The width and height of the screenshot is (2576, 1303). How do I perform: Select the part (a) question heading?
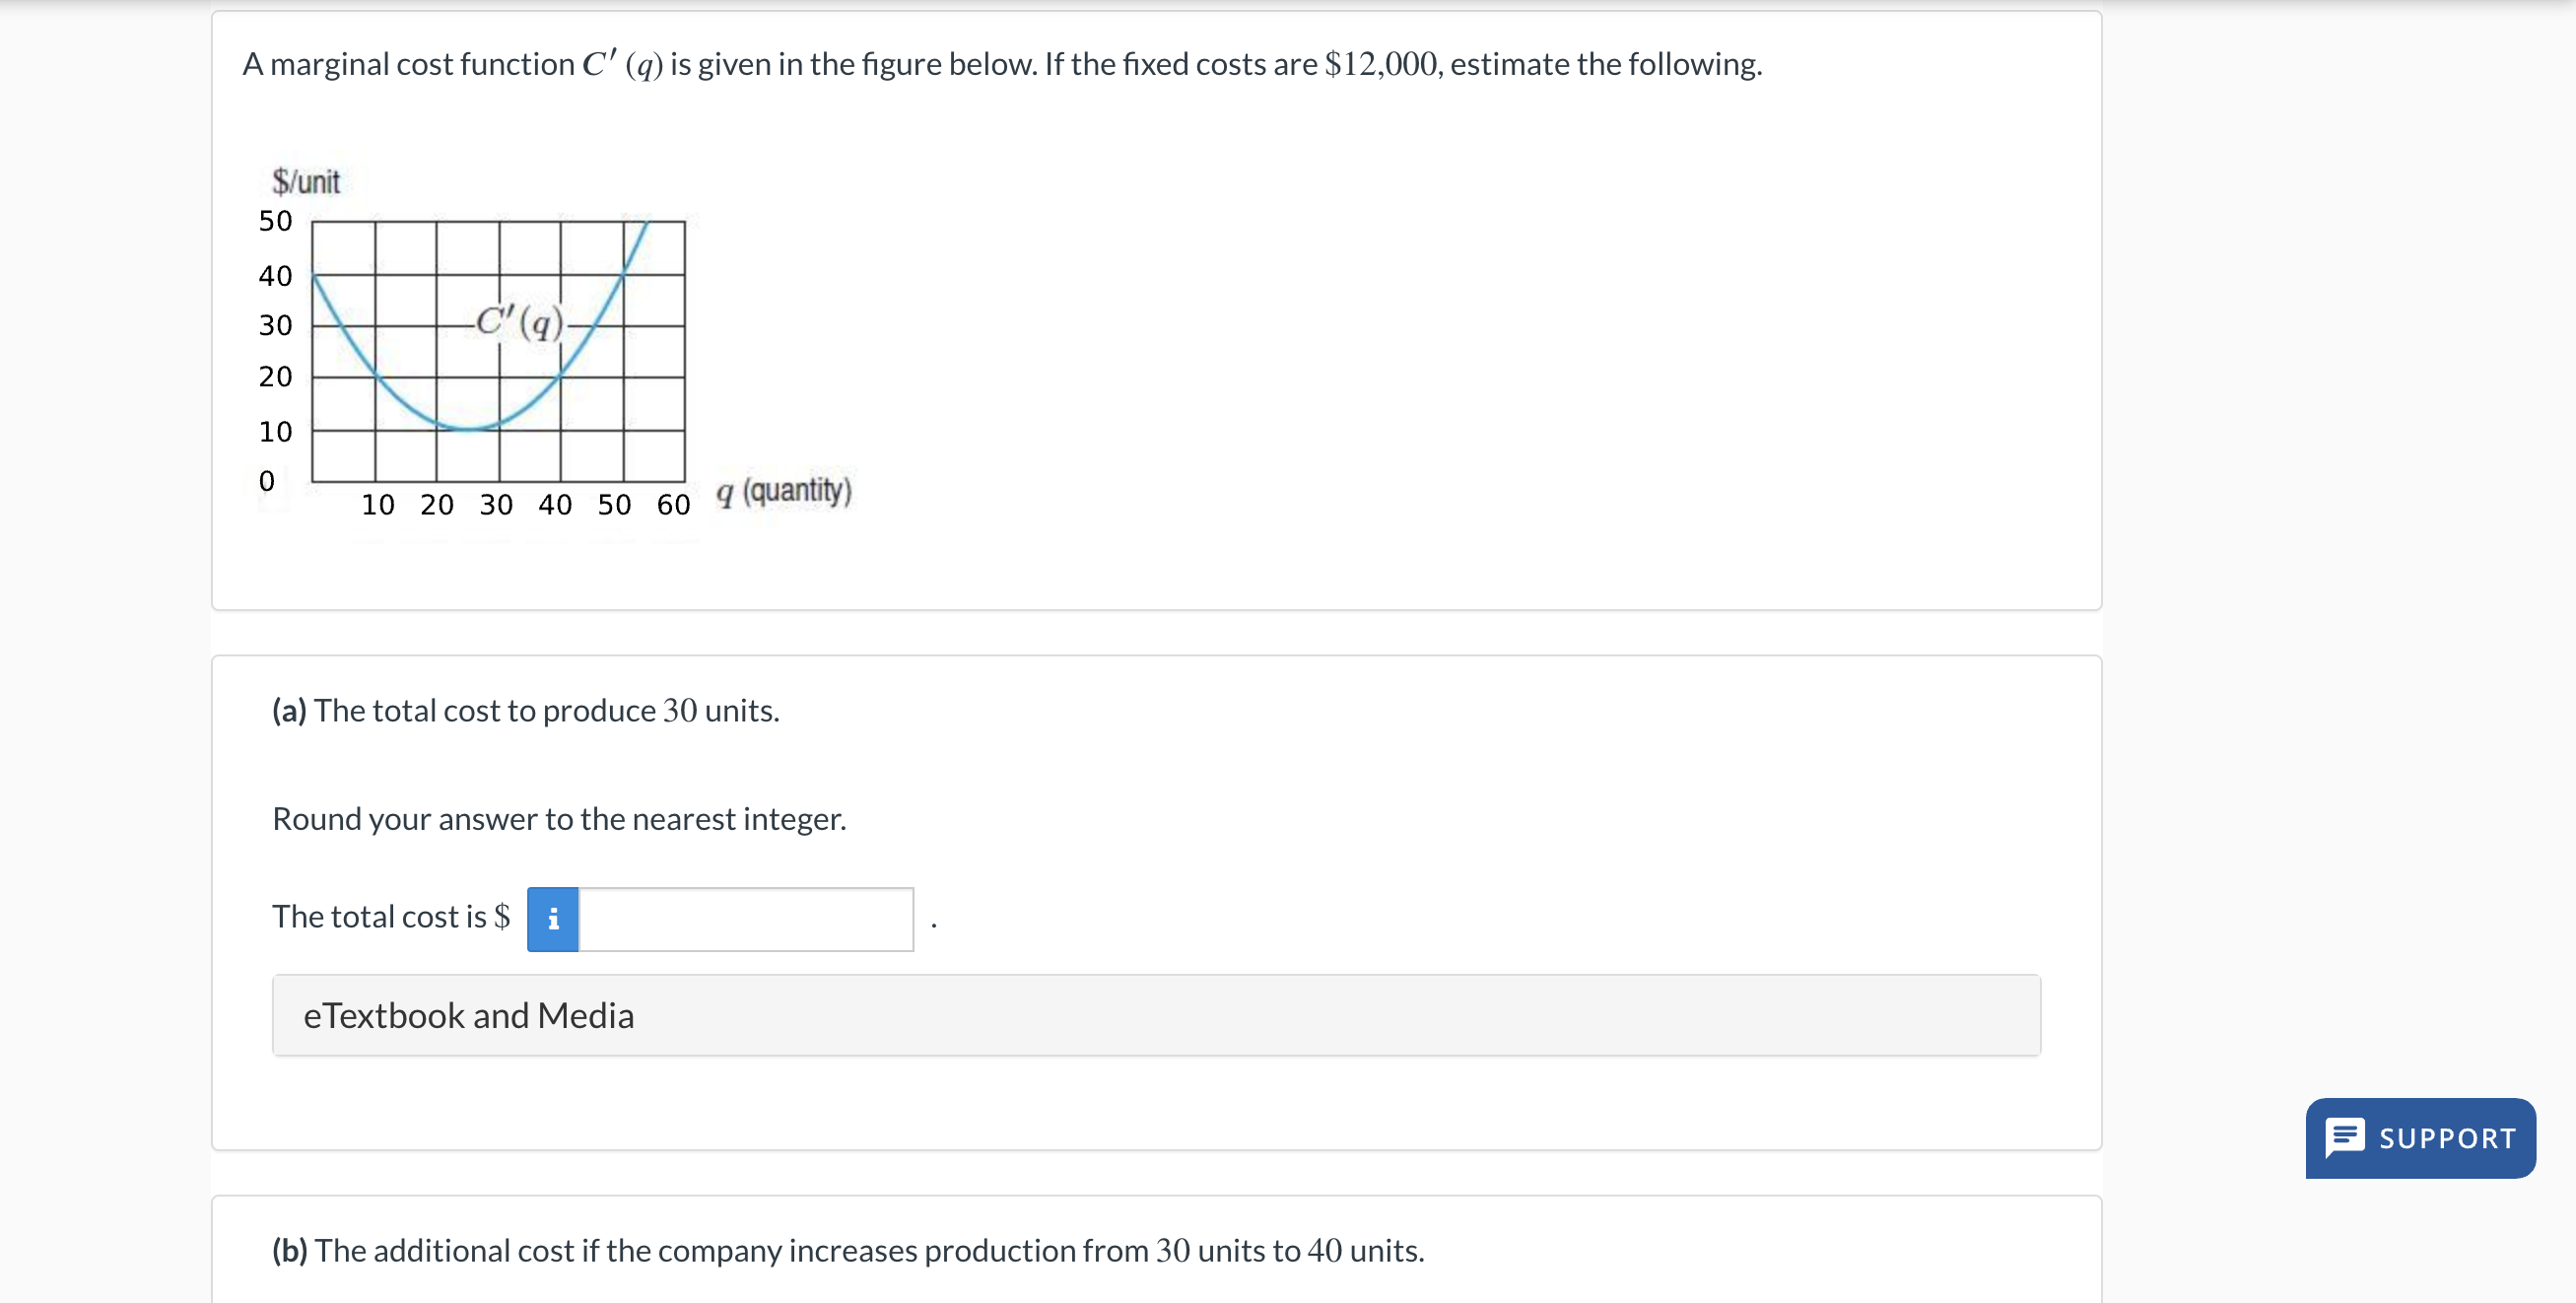click(x=525, y=710)
